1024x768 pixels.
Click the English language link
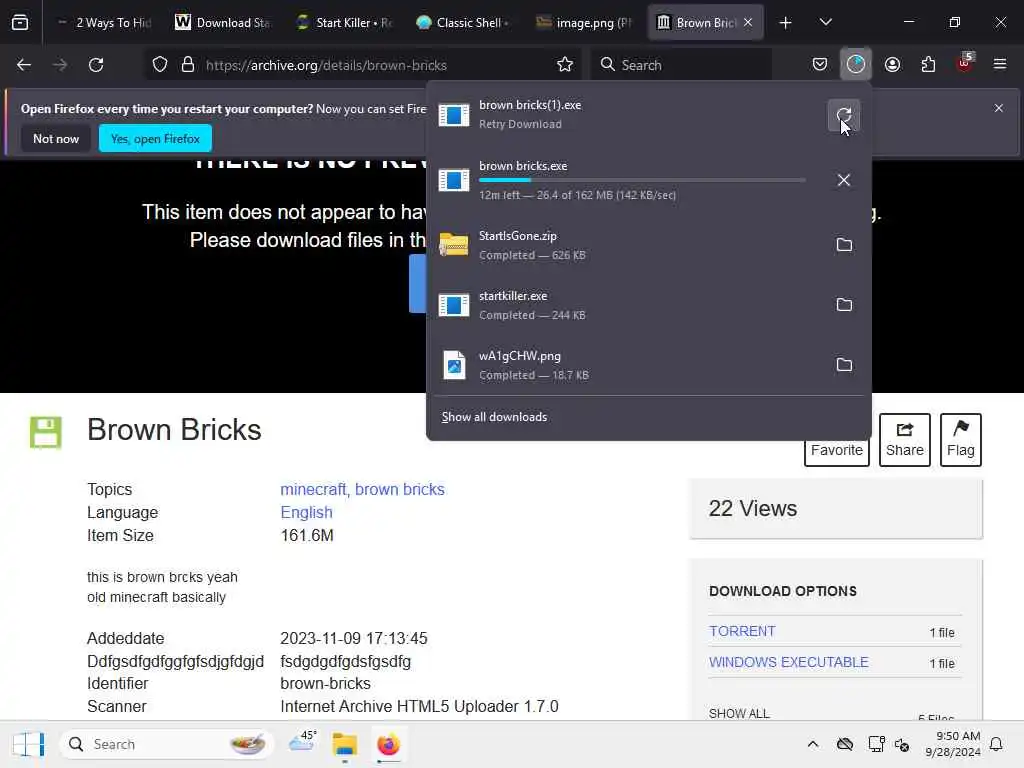tap(306, 513)
